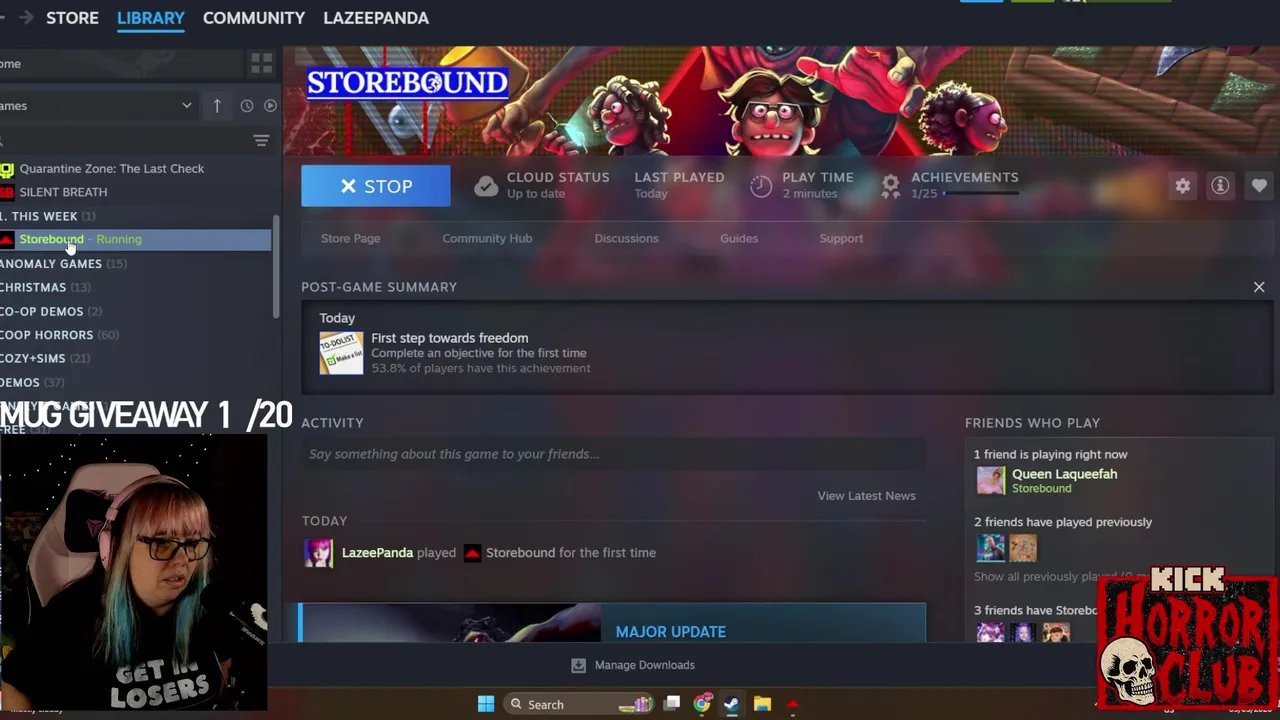Click the Queen Laqueefah friend avatar
The image size is (1280, 720).
click(x=990, y=481)
